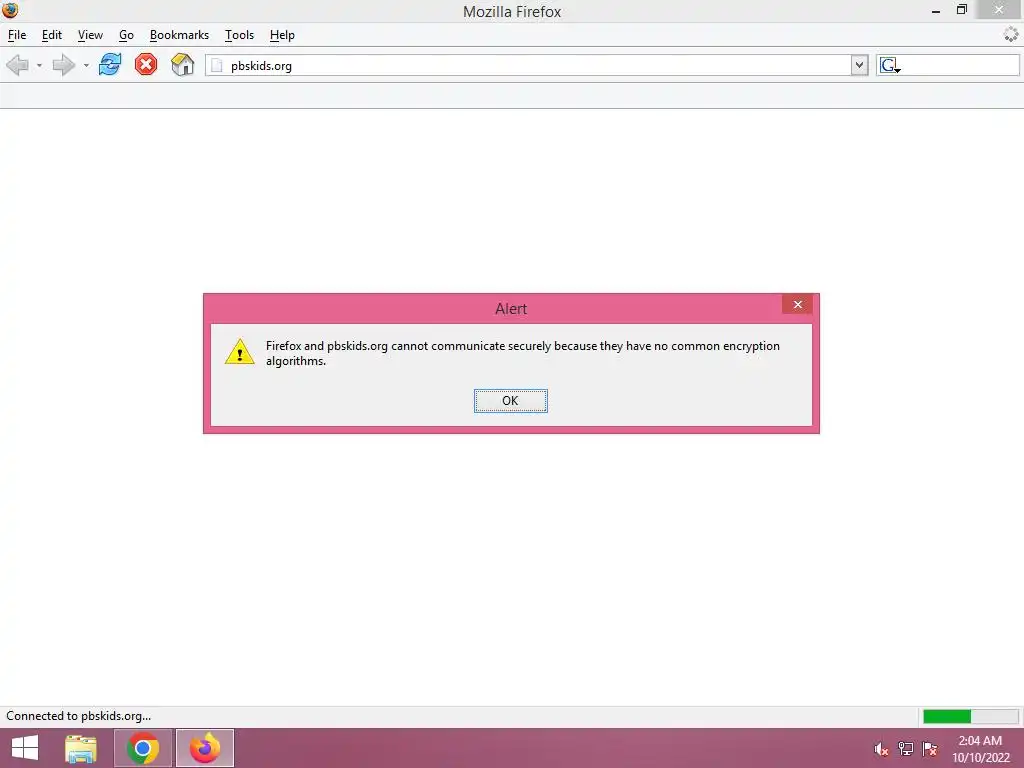The image size is (1024, 768).
Task: Click the encryption error message text
Action: [x=522, y=353]
